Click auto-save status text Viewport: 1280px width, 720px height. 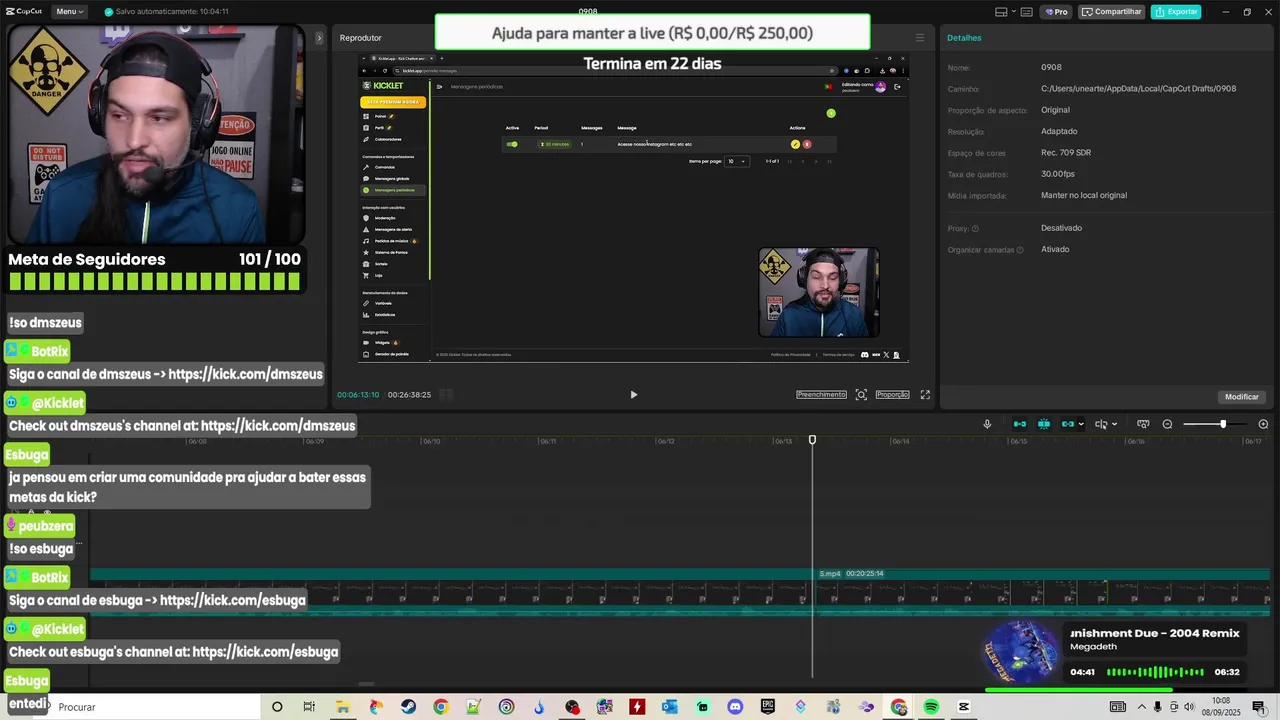(172, 12)
